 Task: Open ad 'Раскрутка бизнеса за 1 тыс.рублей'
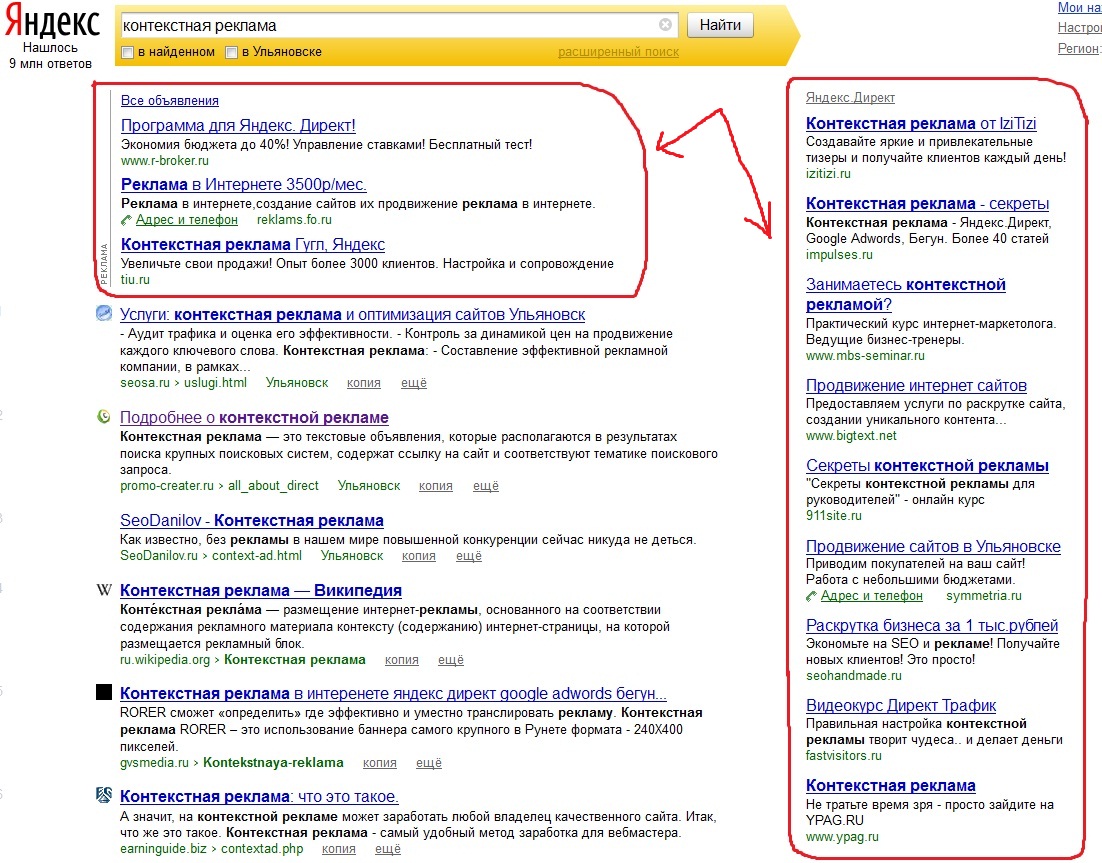coord(932,625)
